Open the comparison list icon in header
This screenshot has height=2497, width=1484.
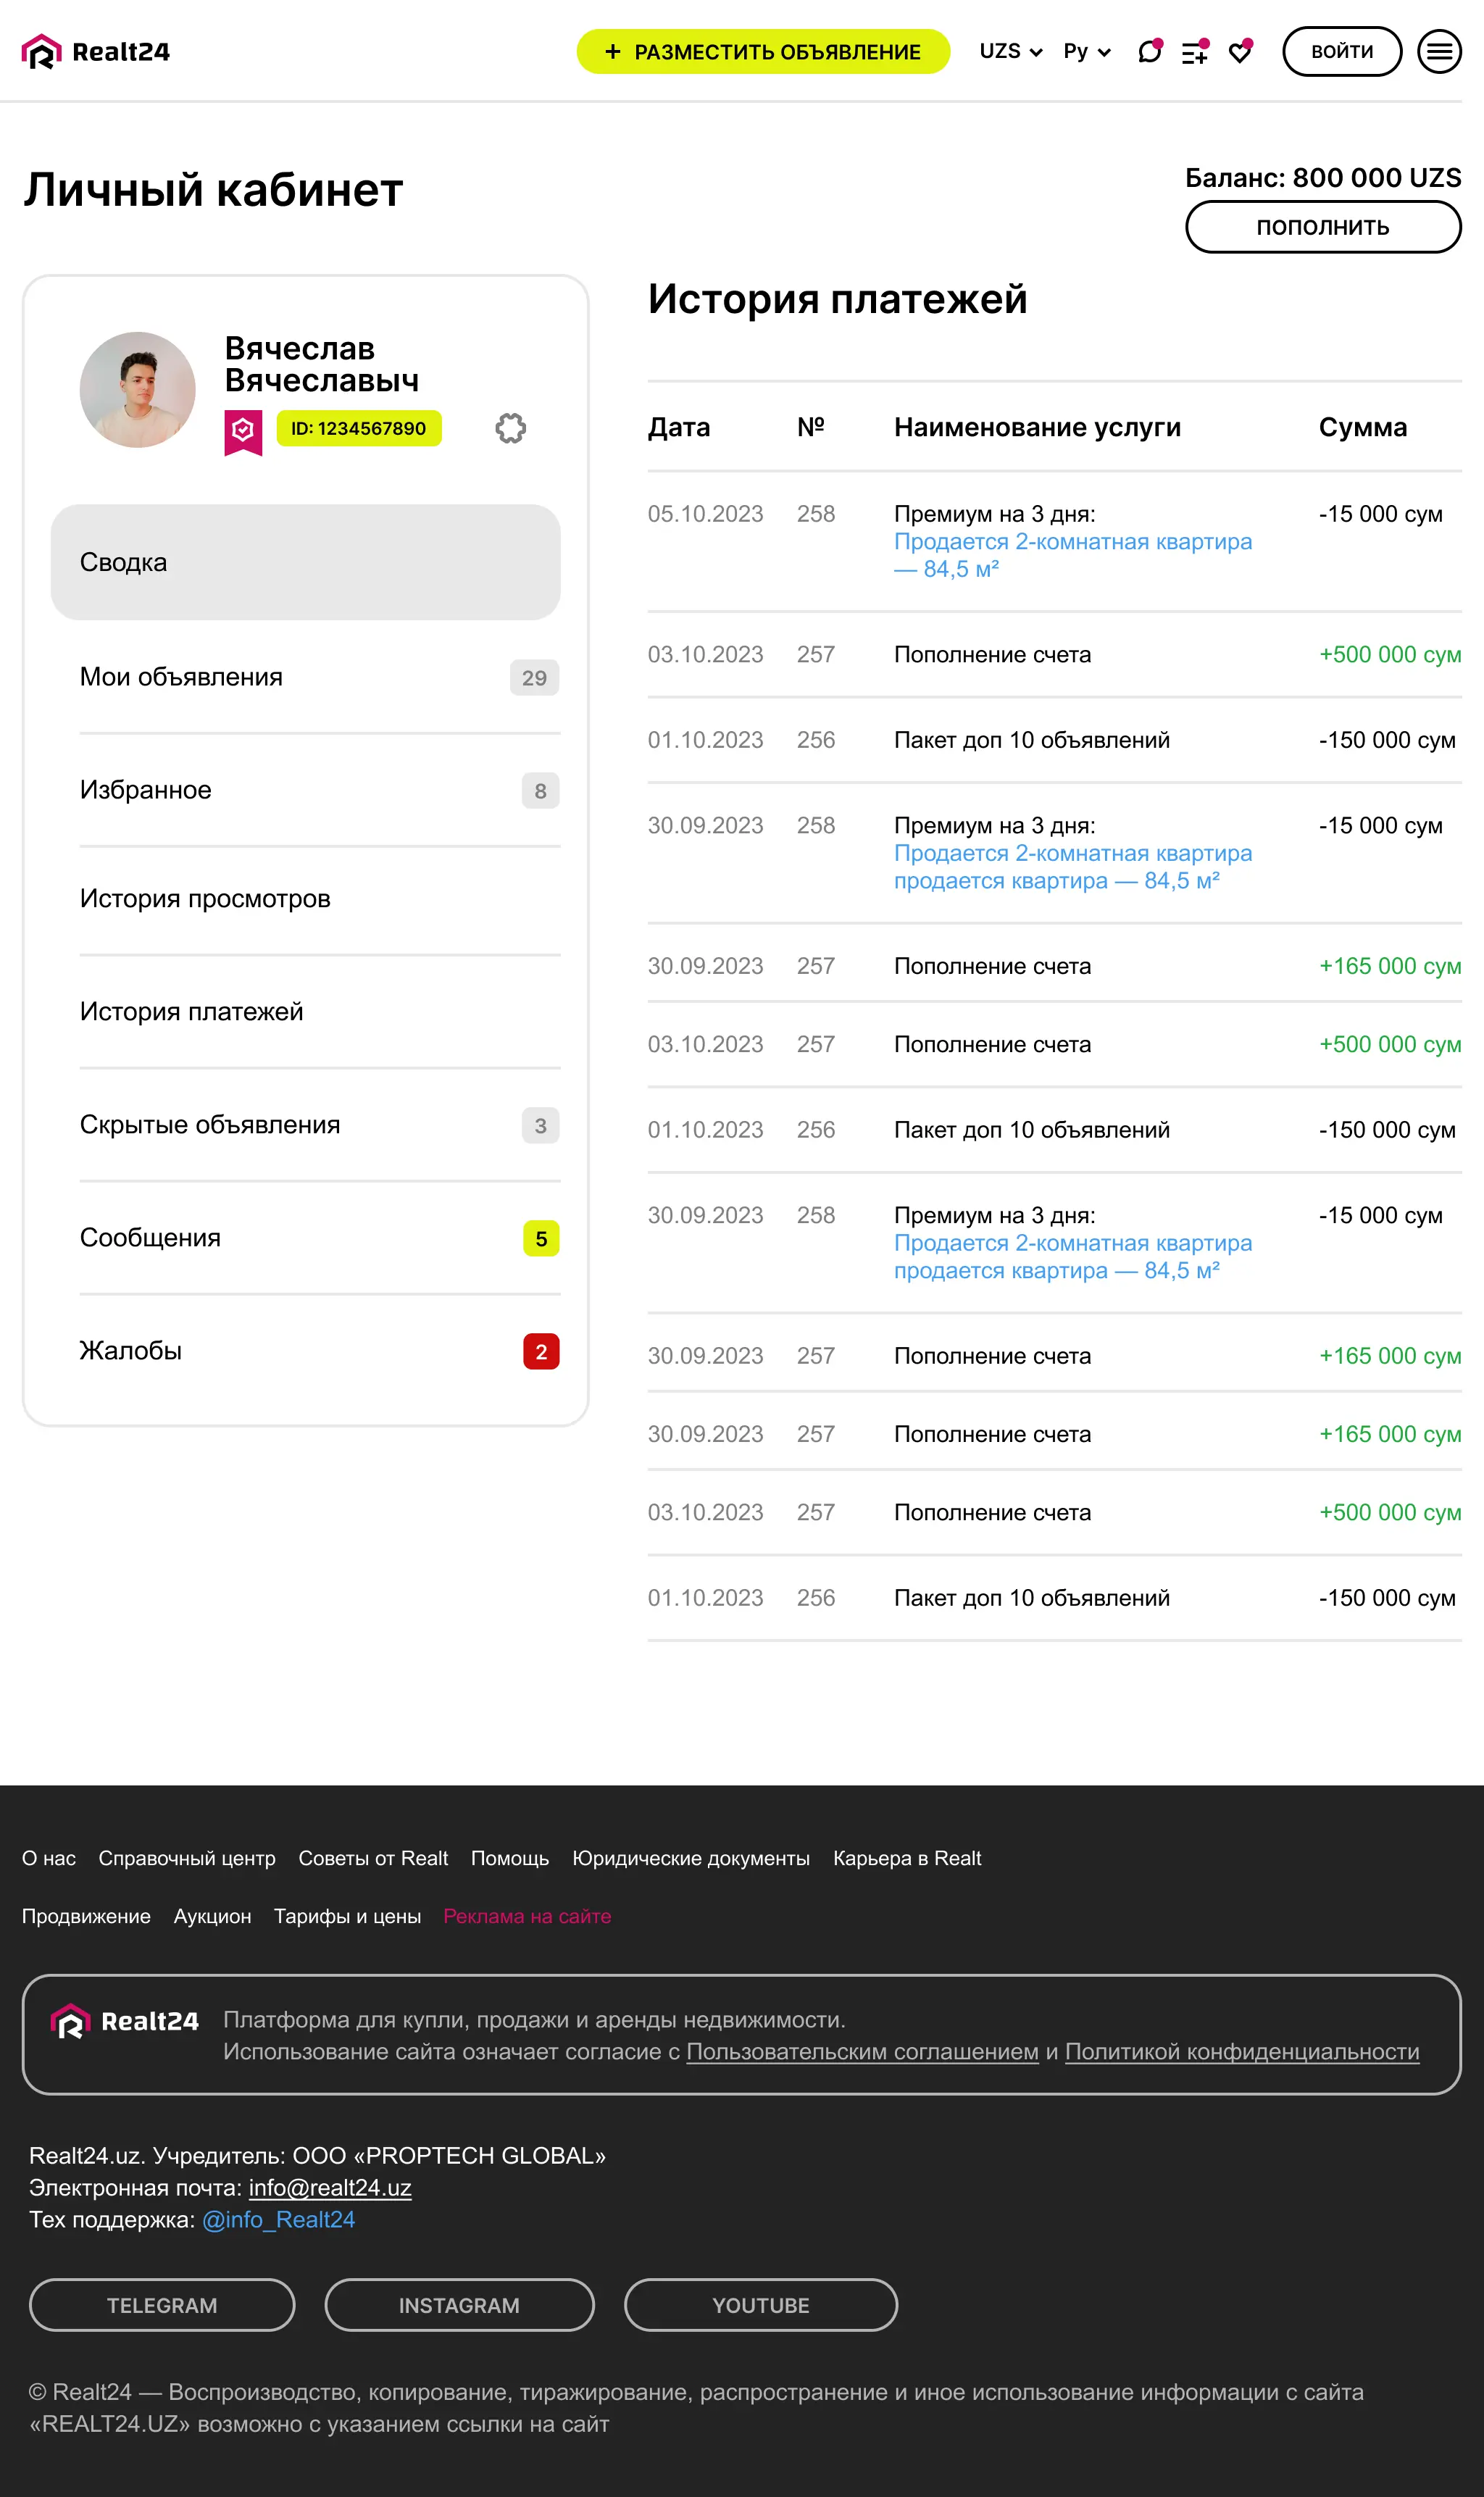pyautogui.click(x=1195, y=51)
